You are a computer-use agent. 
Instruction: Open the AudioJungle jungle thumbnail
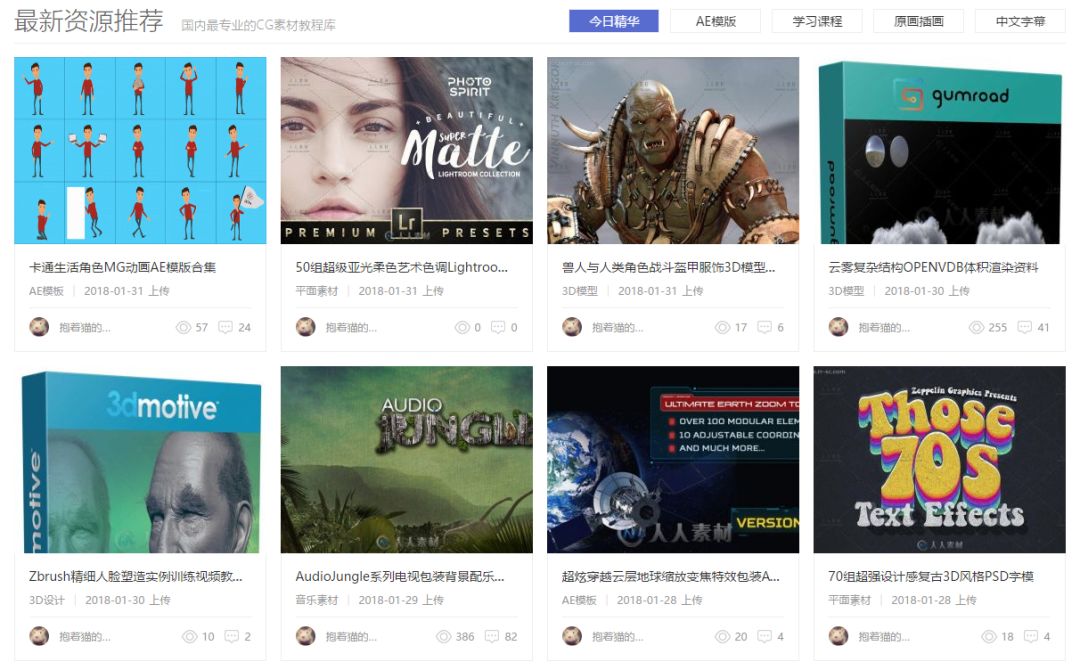(406, 459)
